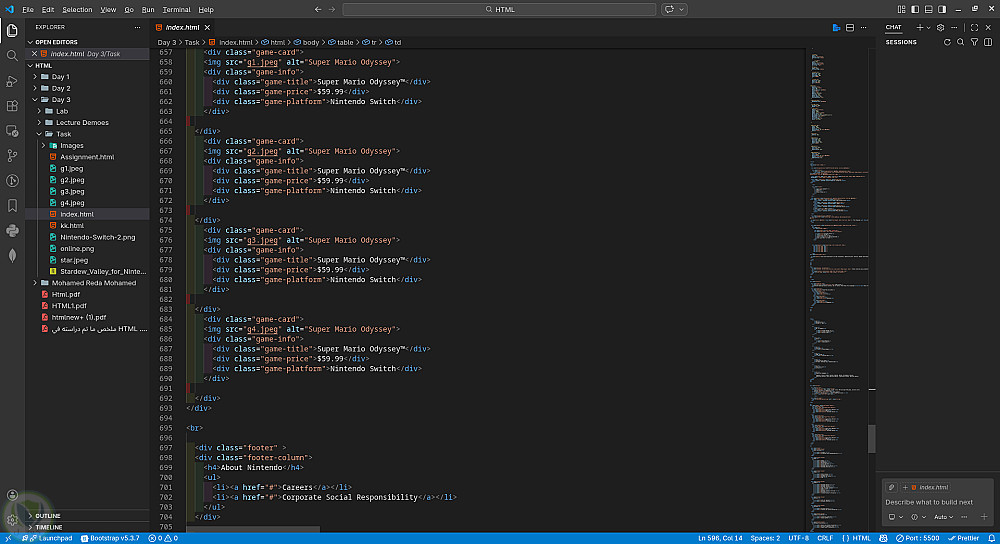Click Customize Layout icon in title bar
Viewport: 1000px width, 544px height.
coord(901,10)
